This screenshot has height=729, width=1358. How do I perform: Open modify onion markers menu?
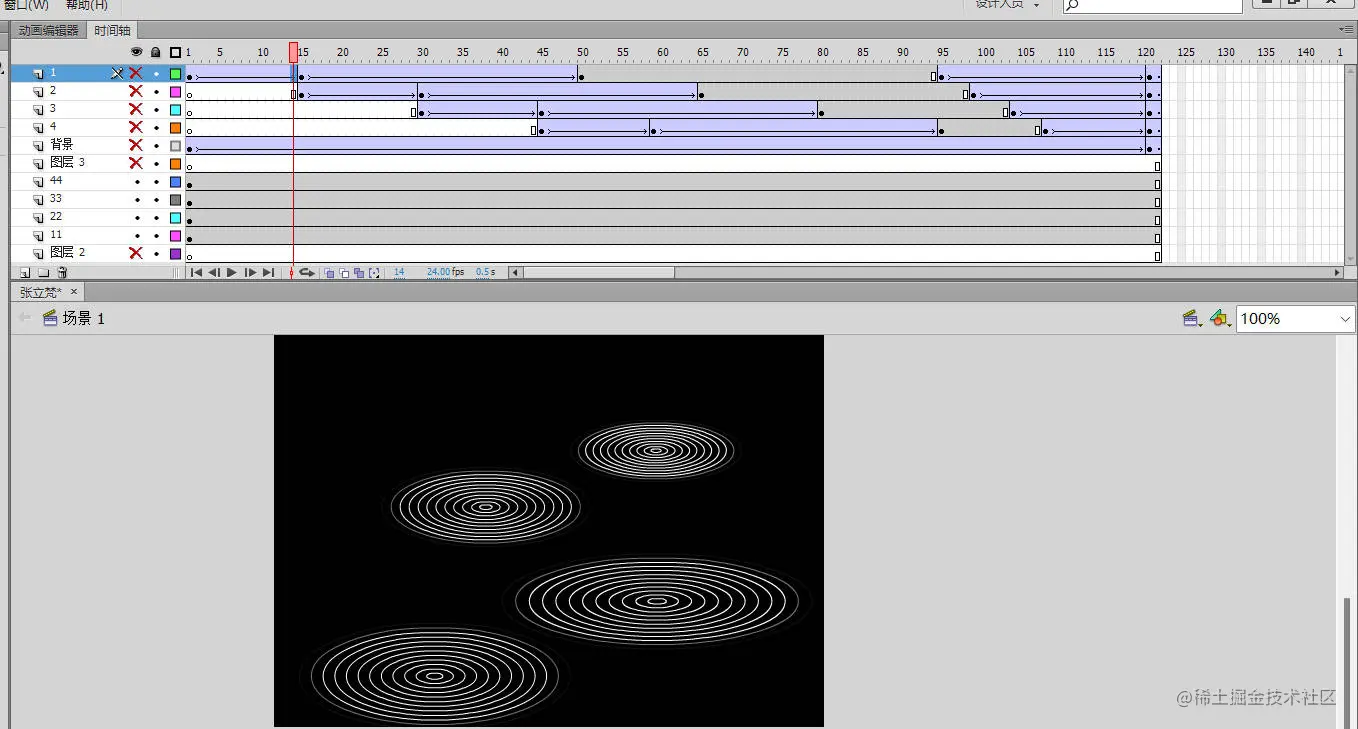point(374,272)
